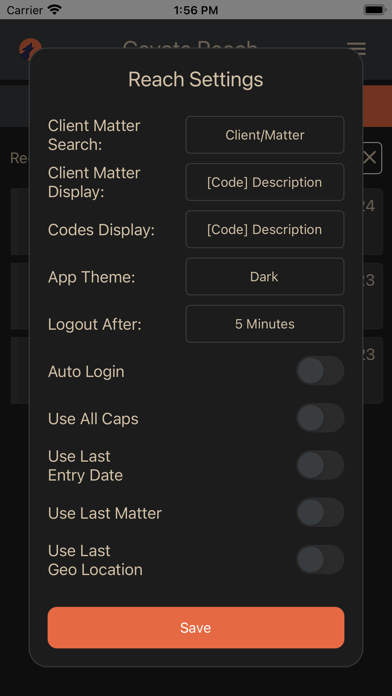Viewport: 392px width, 696px height.
Task: Tap the orange banner behind the dialog
Action: [x=377, y=106]
